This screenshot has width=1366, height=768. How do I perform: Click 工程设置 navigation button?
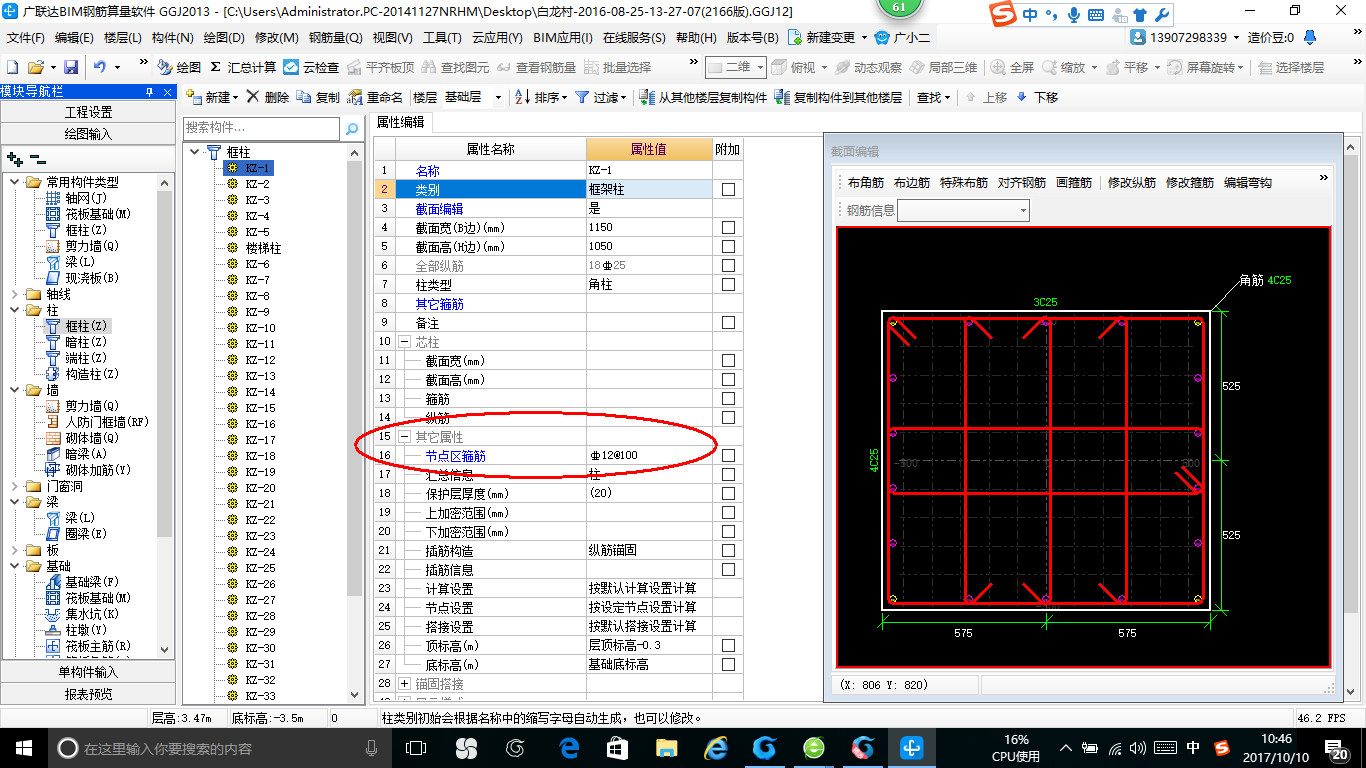(x=89, y=112)
